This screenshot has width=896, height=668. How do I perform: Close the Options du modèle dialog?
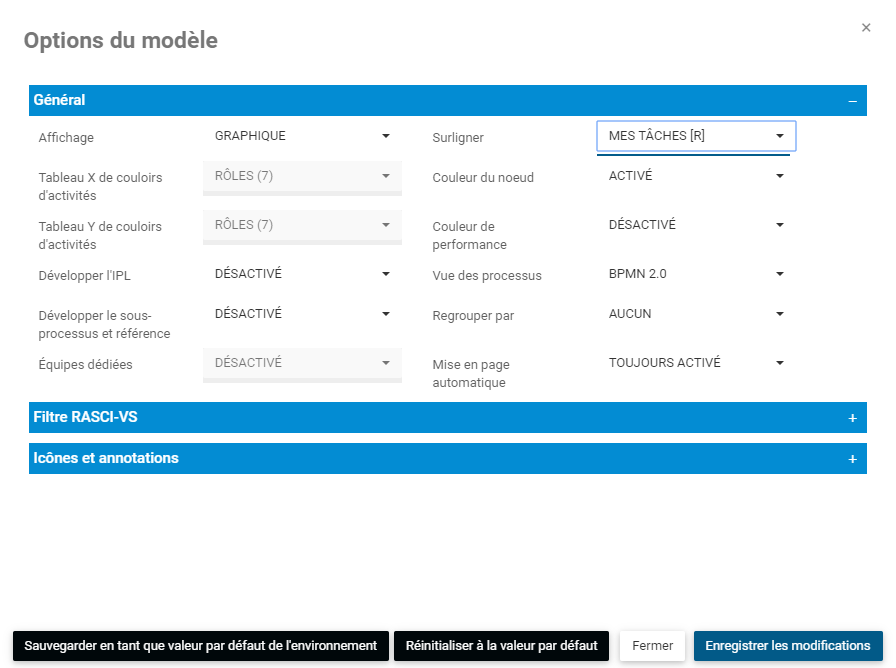point(866,28)
